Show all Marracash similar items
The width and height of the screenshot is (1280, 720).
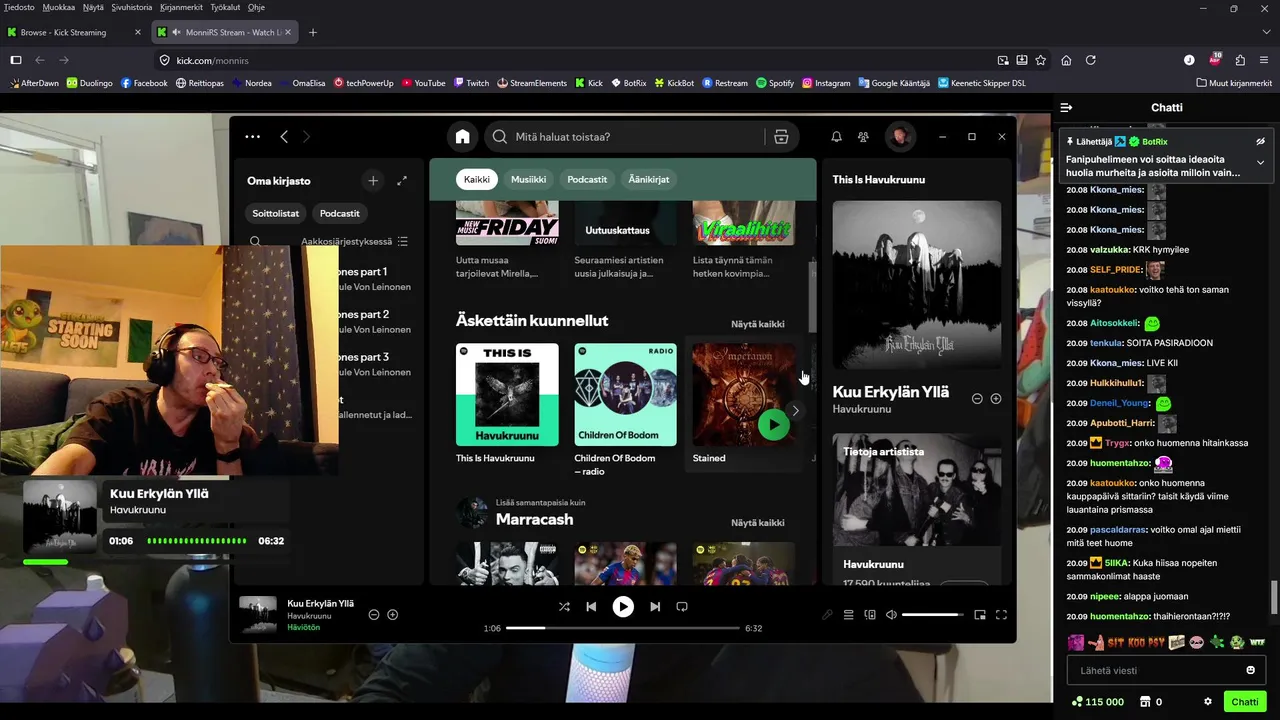757,523
